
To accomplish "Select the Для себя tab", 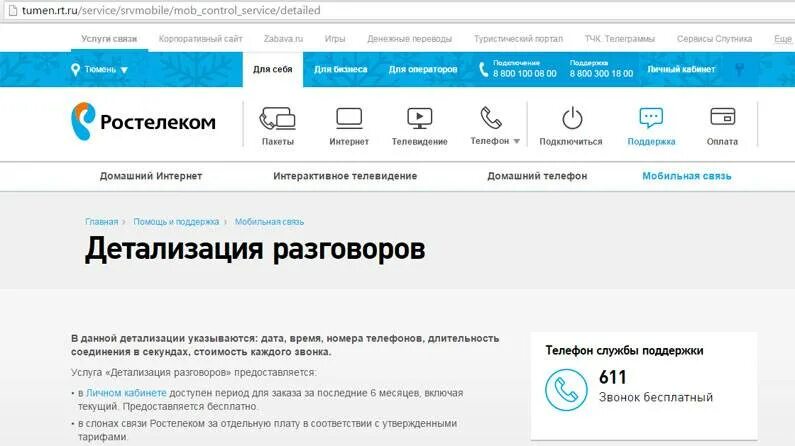I will (x=273, y=69).
